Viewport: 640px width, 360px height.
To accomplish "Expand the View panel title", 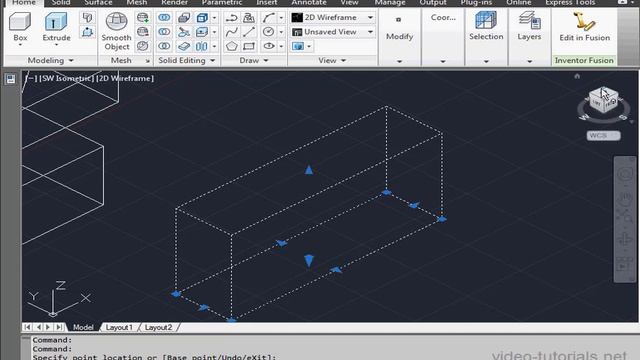I will point(332,60).
